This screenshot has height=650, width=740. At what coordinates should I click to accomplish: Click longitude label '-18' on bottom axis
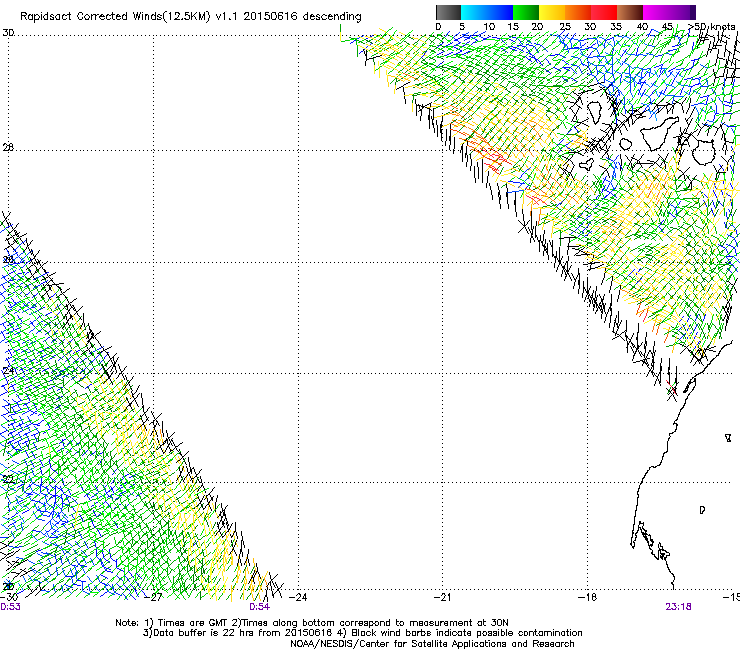(x=587, y=597)
